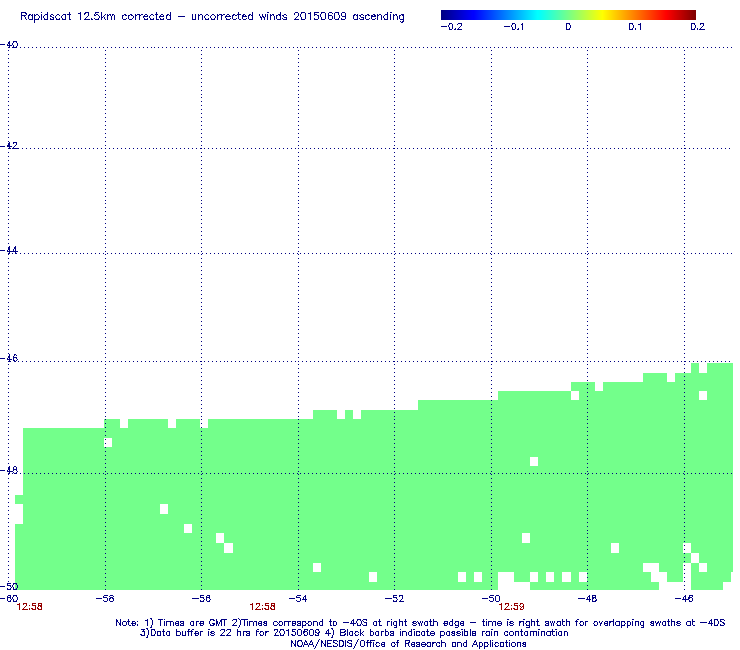Click the latitude axis label "-44"

9,250
